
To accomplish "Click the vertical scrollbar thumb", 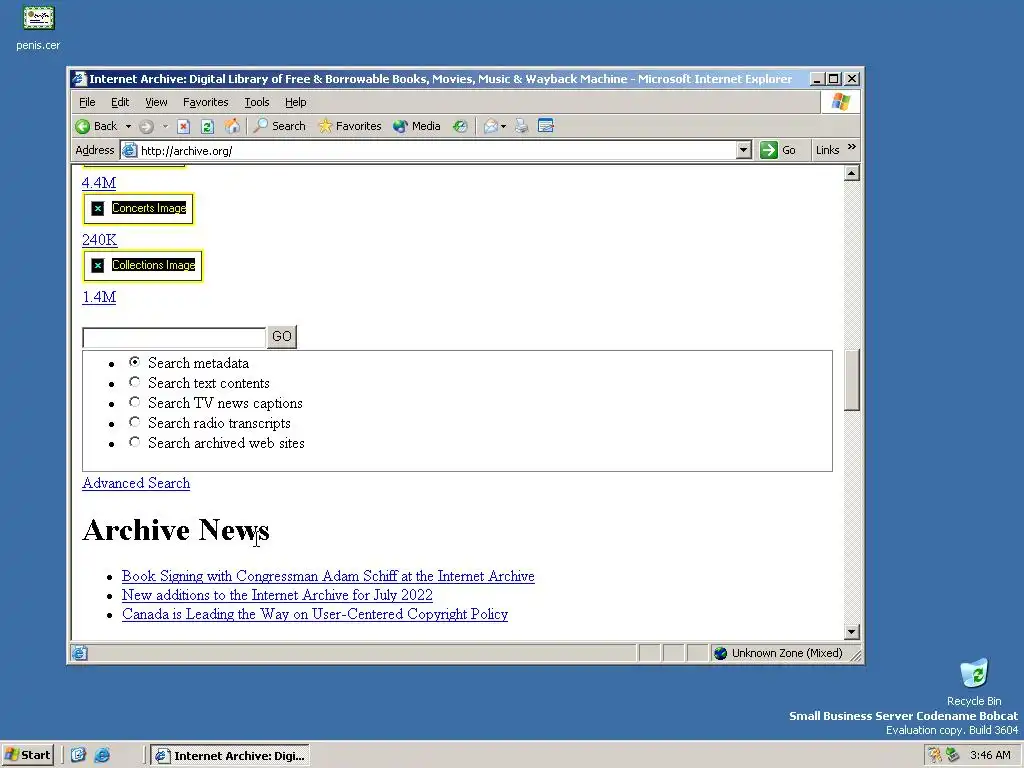I will tap(851, 380).
